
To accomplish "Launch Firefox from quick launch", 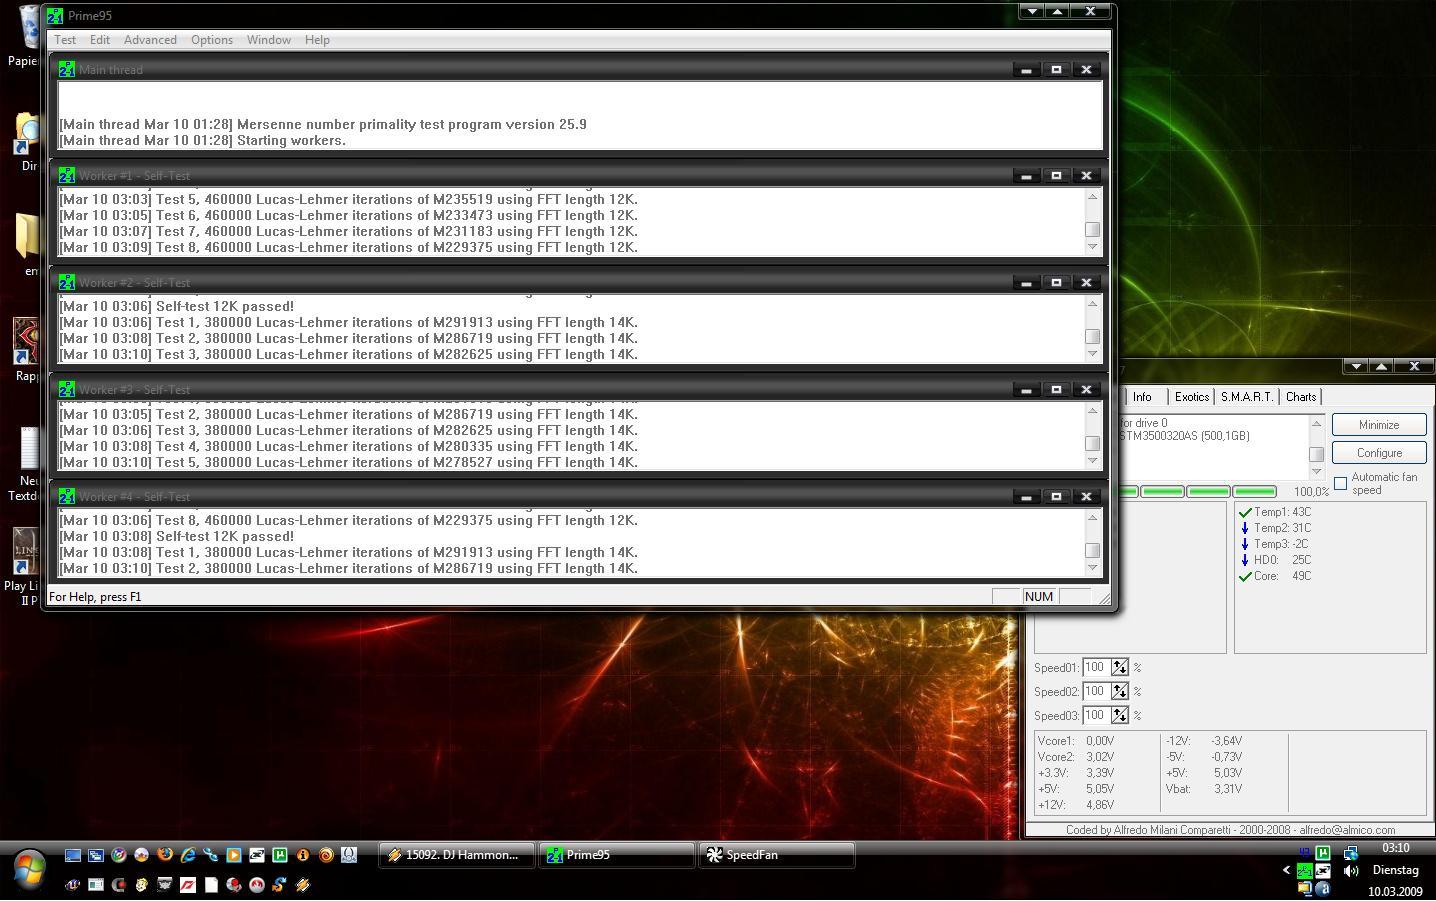I will (165, 855).
